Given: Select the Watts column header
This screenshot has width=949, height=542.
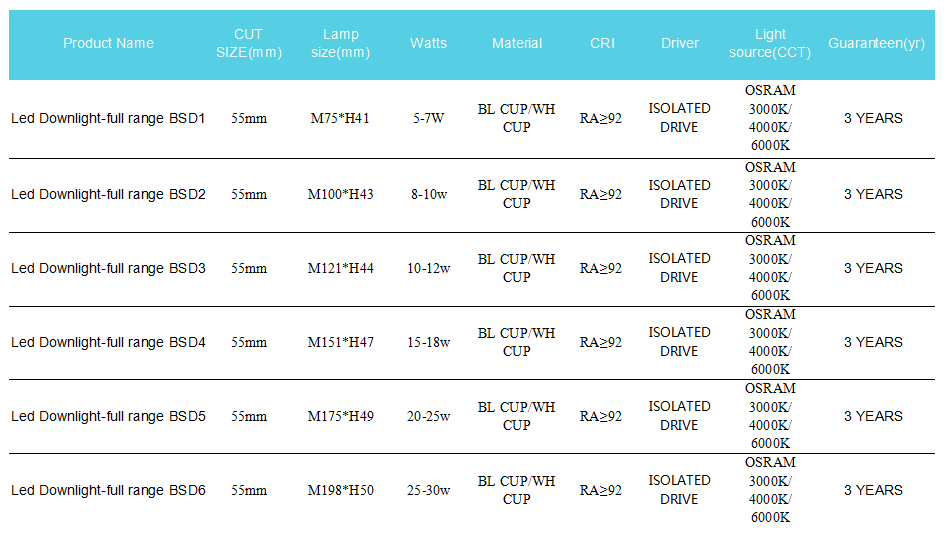Looking at the screenshot, I should tap(429, 44).
